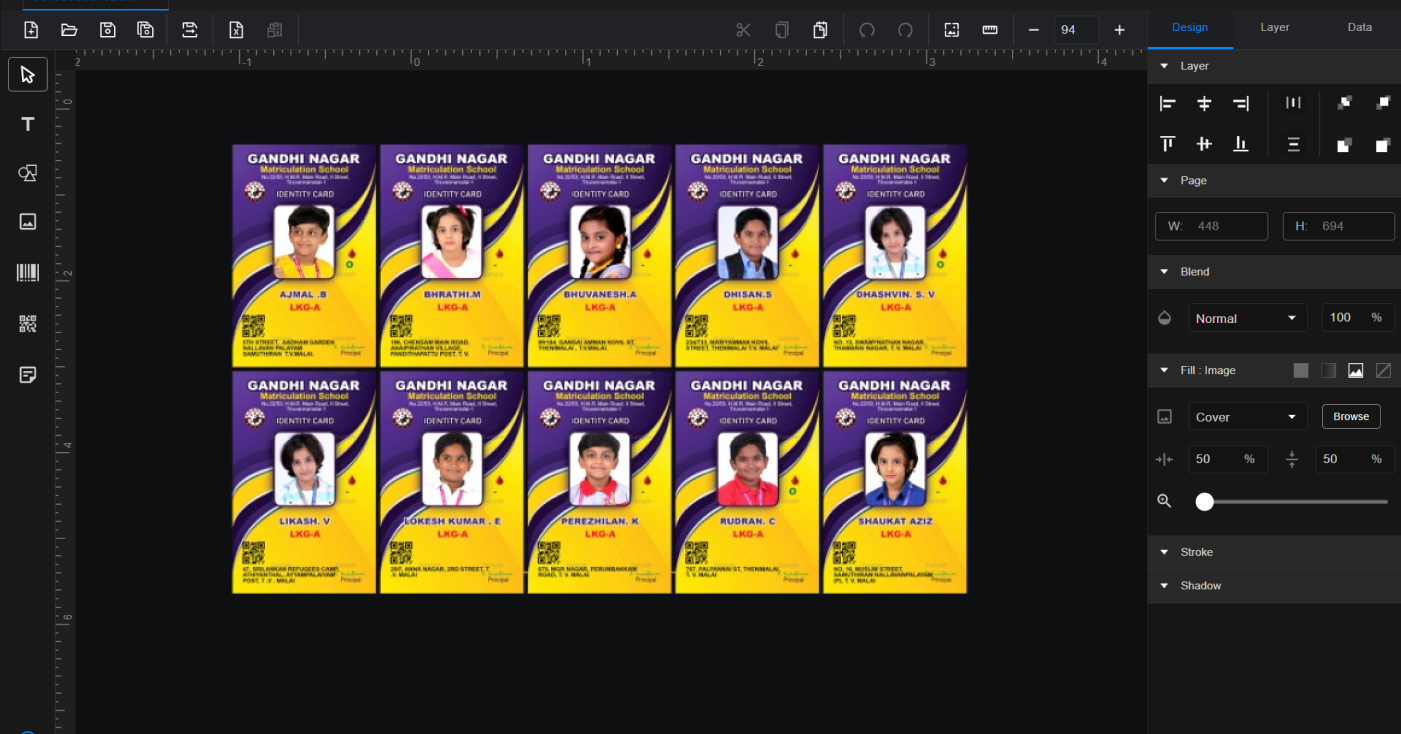Click the image zoom slider handle

coord(1205,502)
